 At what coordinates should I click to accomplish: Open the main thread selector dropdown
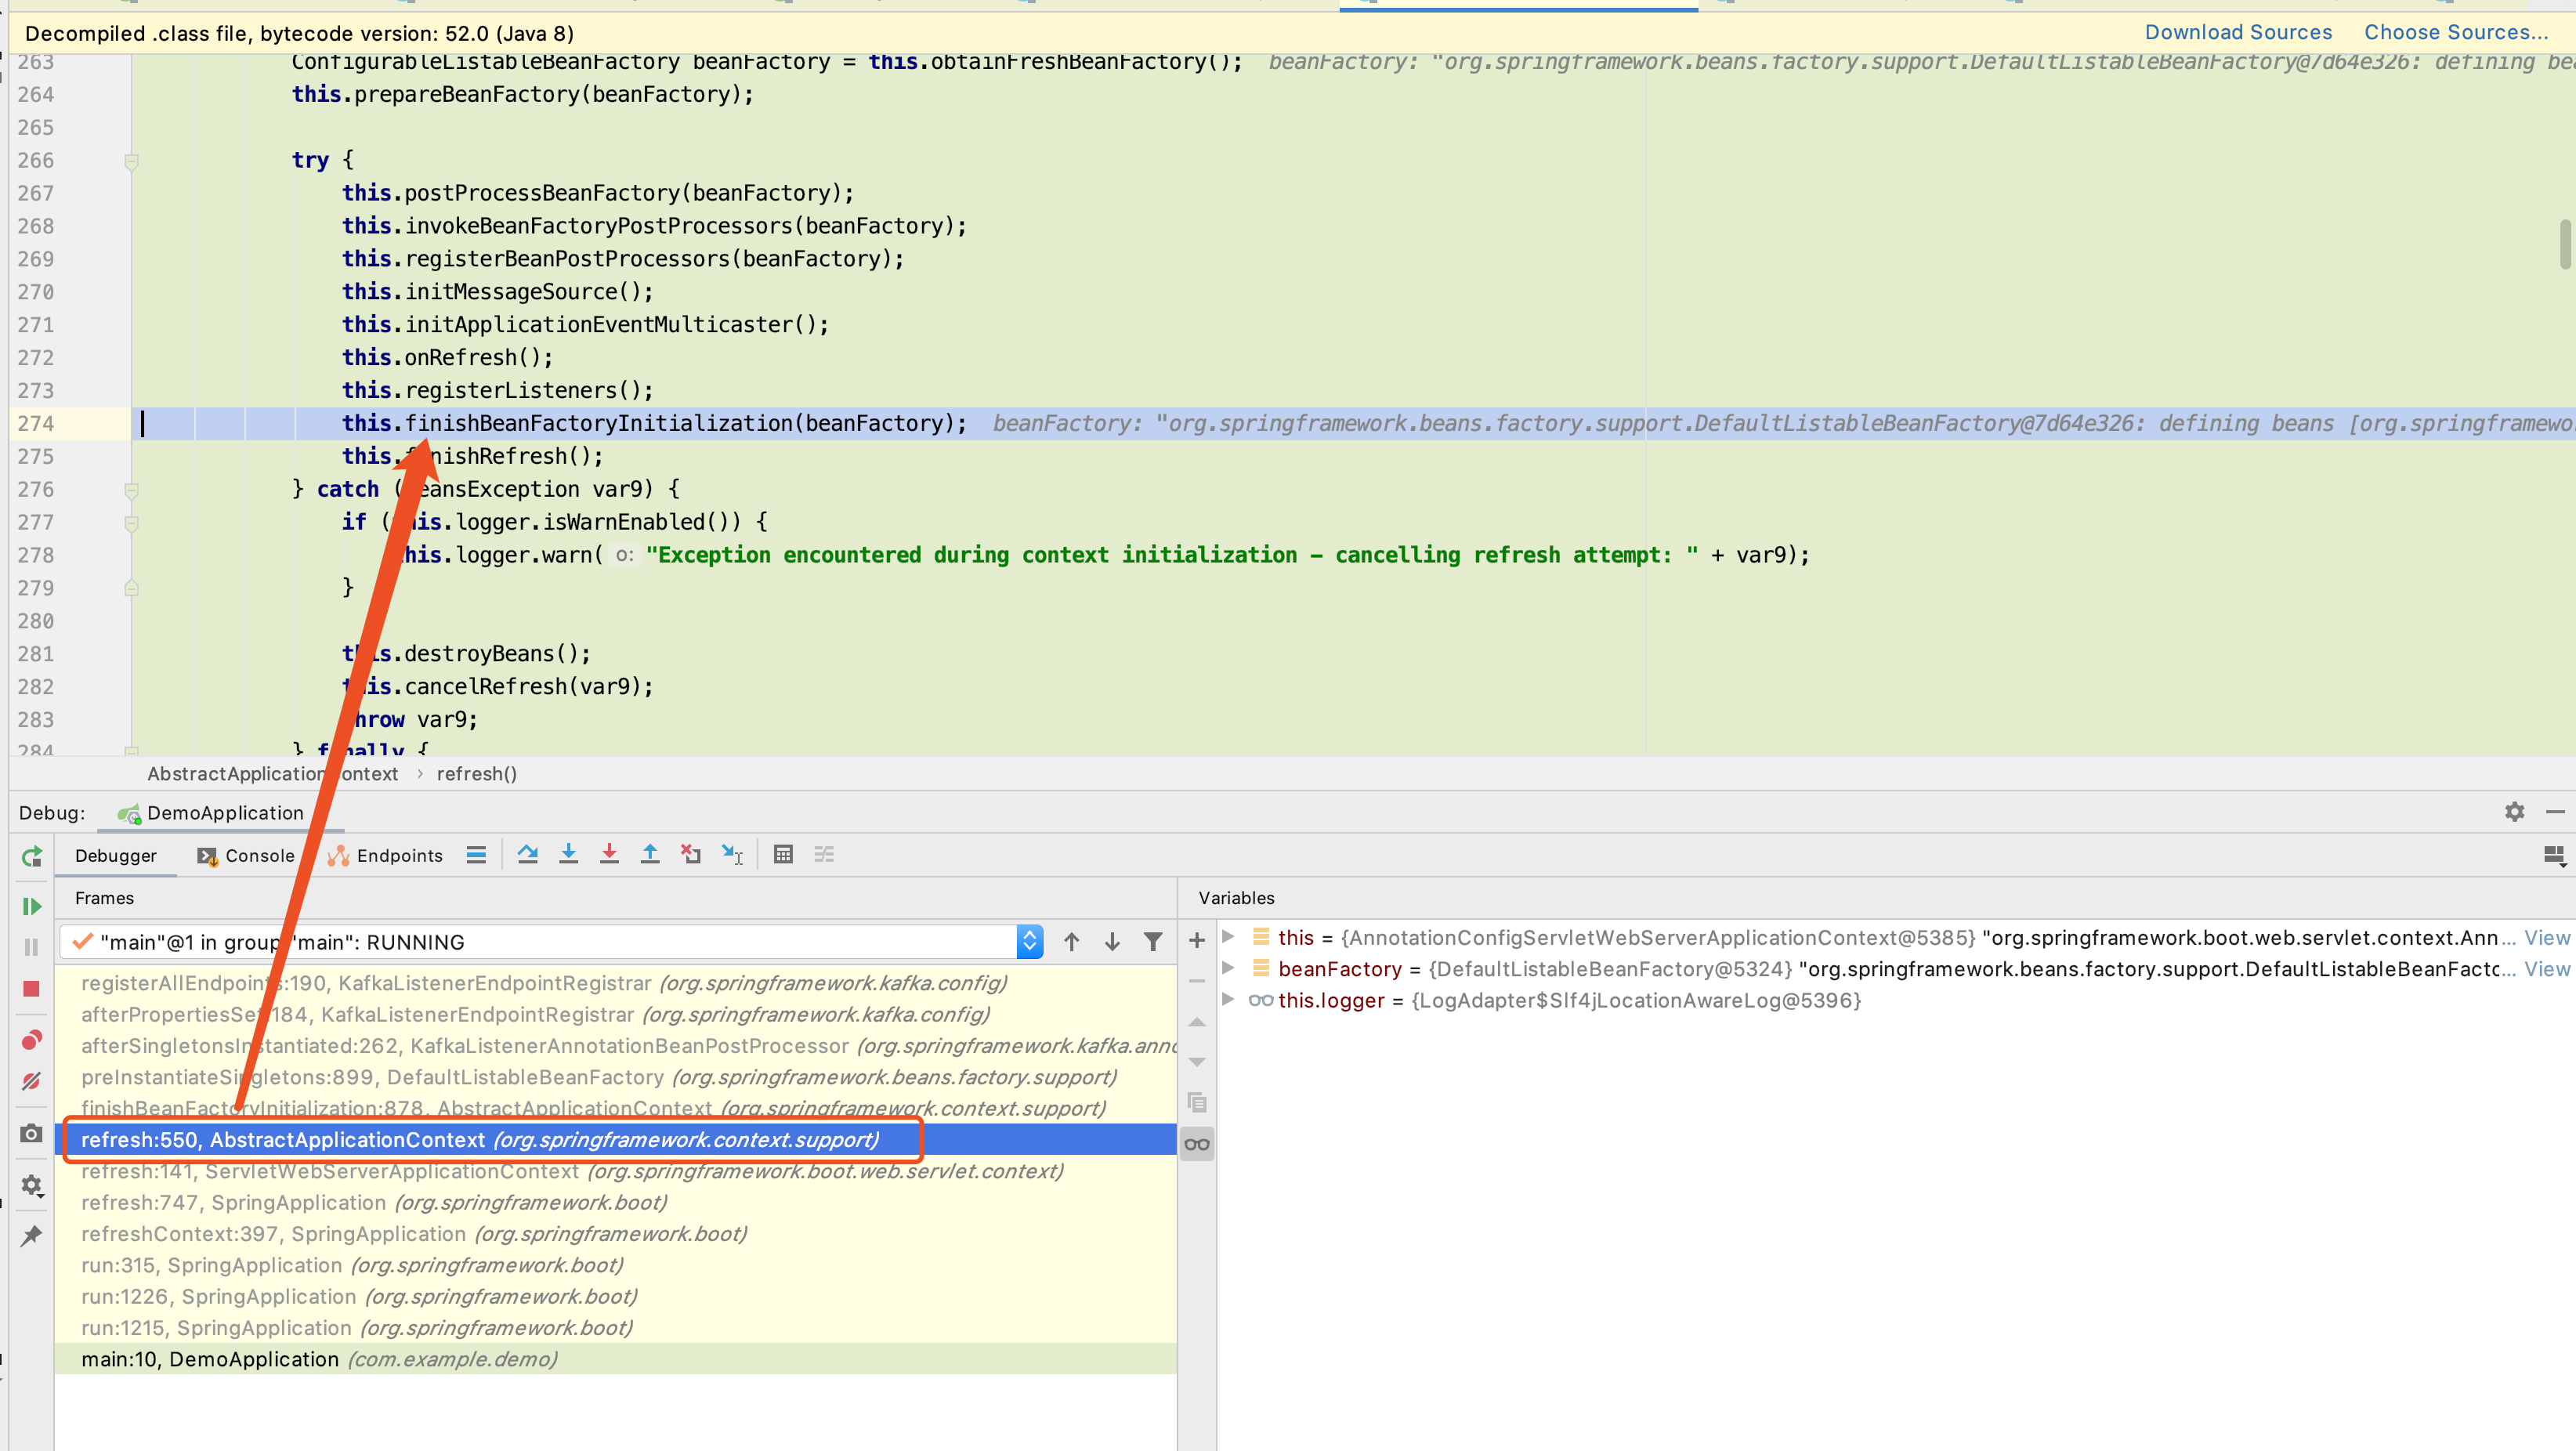(x=1029, y=941)
